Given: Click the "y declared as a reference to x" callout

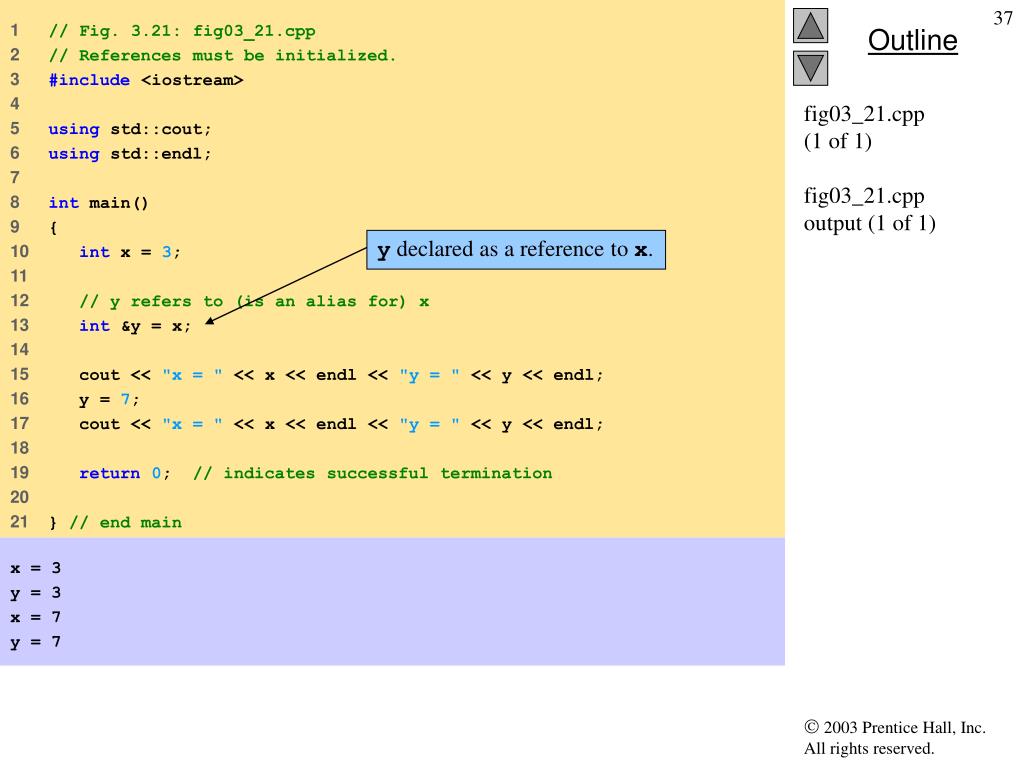Looking at the screenshot, I should [x=515, y=250].
